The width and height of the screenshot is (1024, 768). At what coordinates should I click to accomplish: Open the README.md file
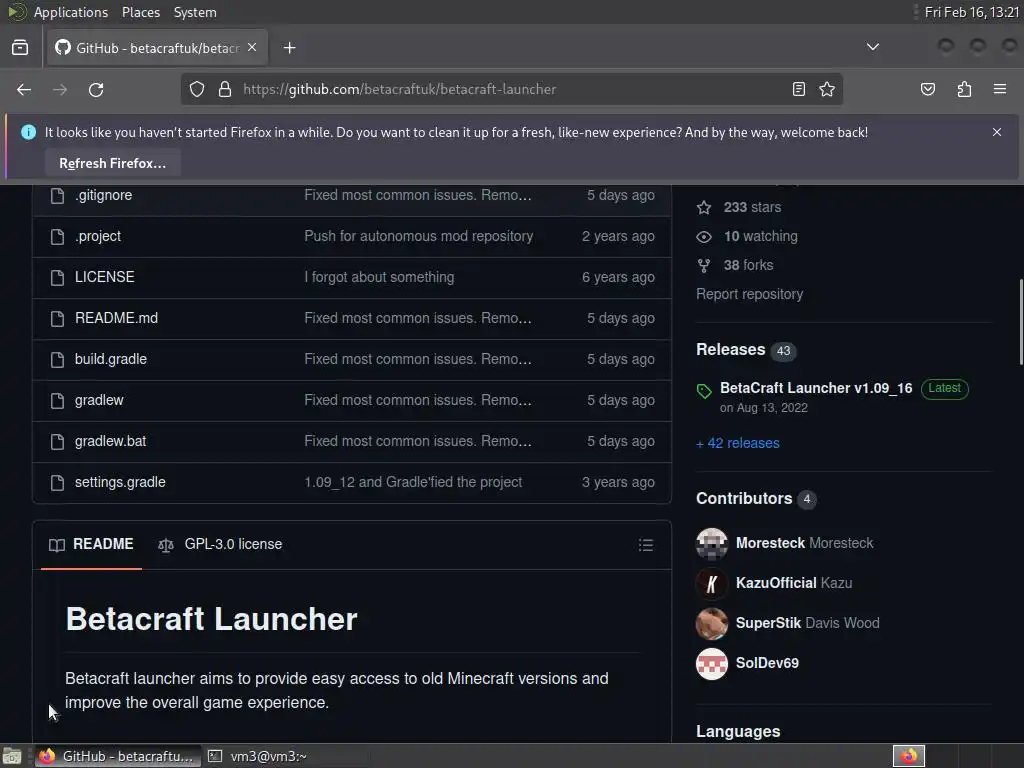click(116, 318)
